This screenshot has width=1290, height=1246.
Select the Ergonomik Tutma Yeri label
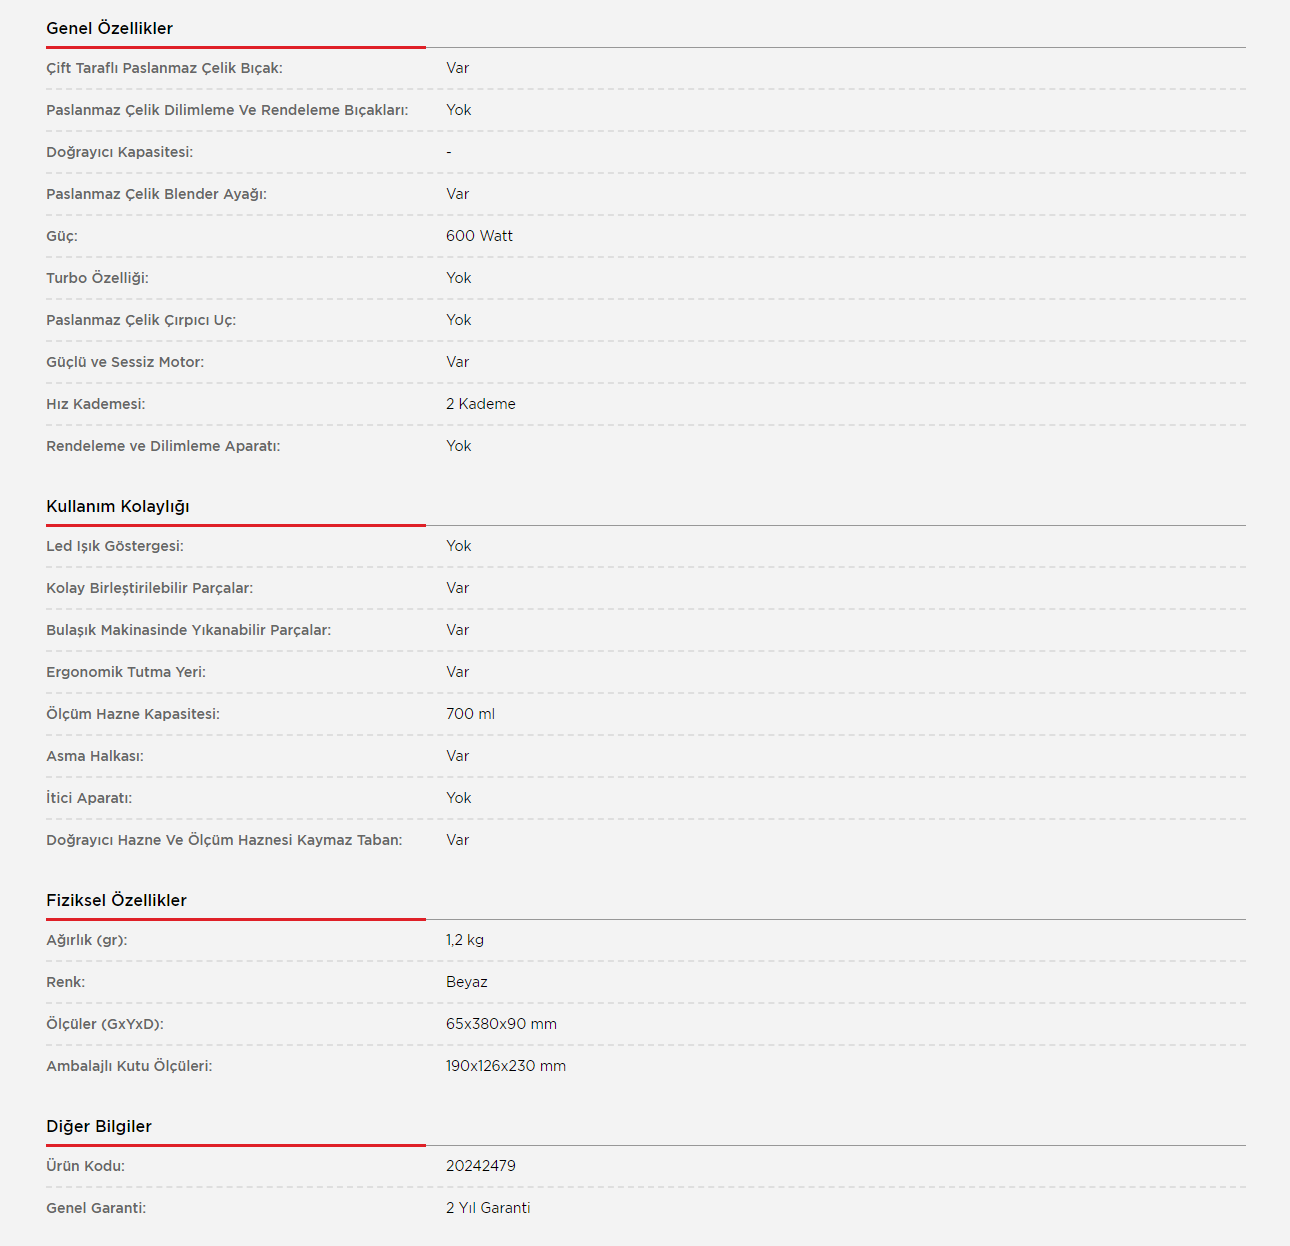pyautogui.click(x=125, y=672)
